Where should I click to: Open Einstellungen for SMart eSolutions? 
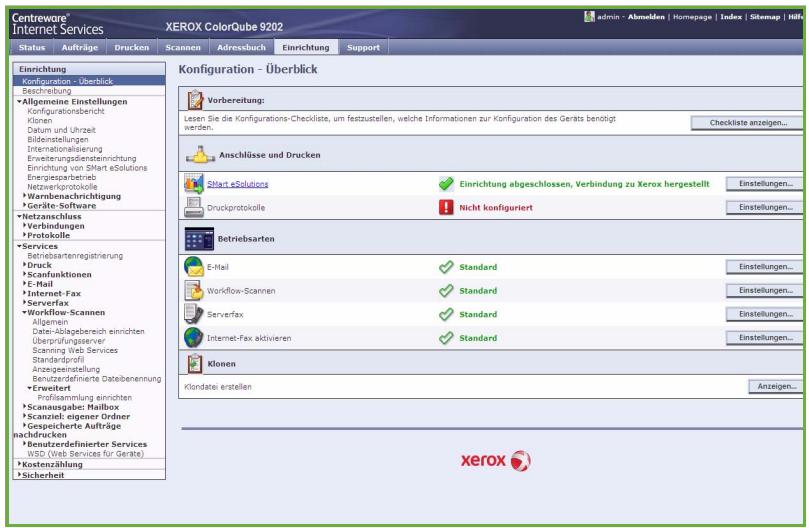[765, 184]
